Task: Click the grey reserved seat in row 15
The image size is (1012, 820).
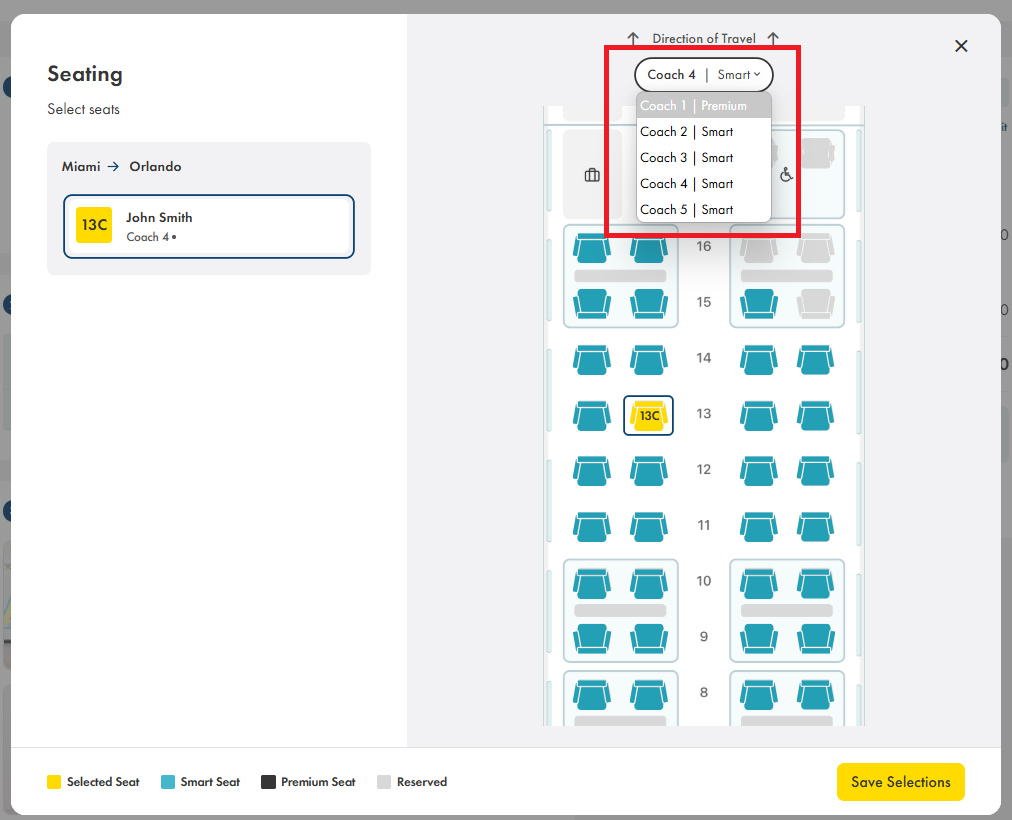Action: 816,302
